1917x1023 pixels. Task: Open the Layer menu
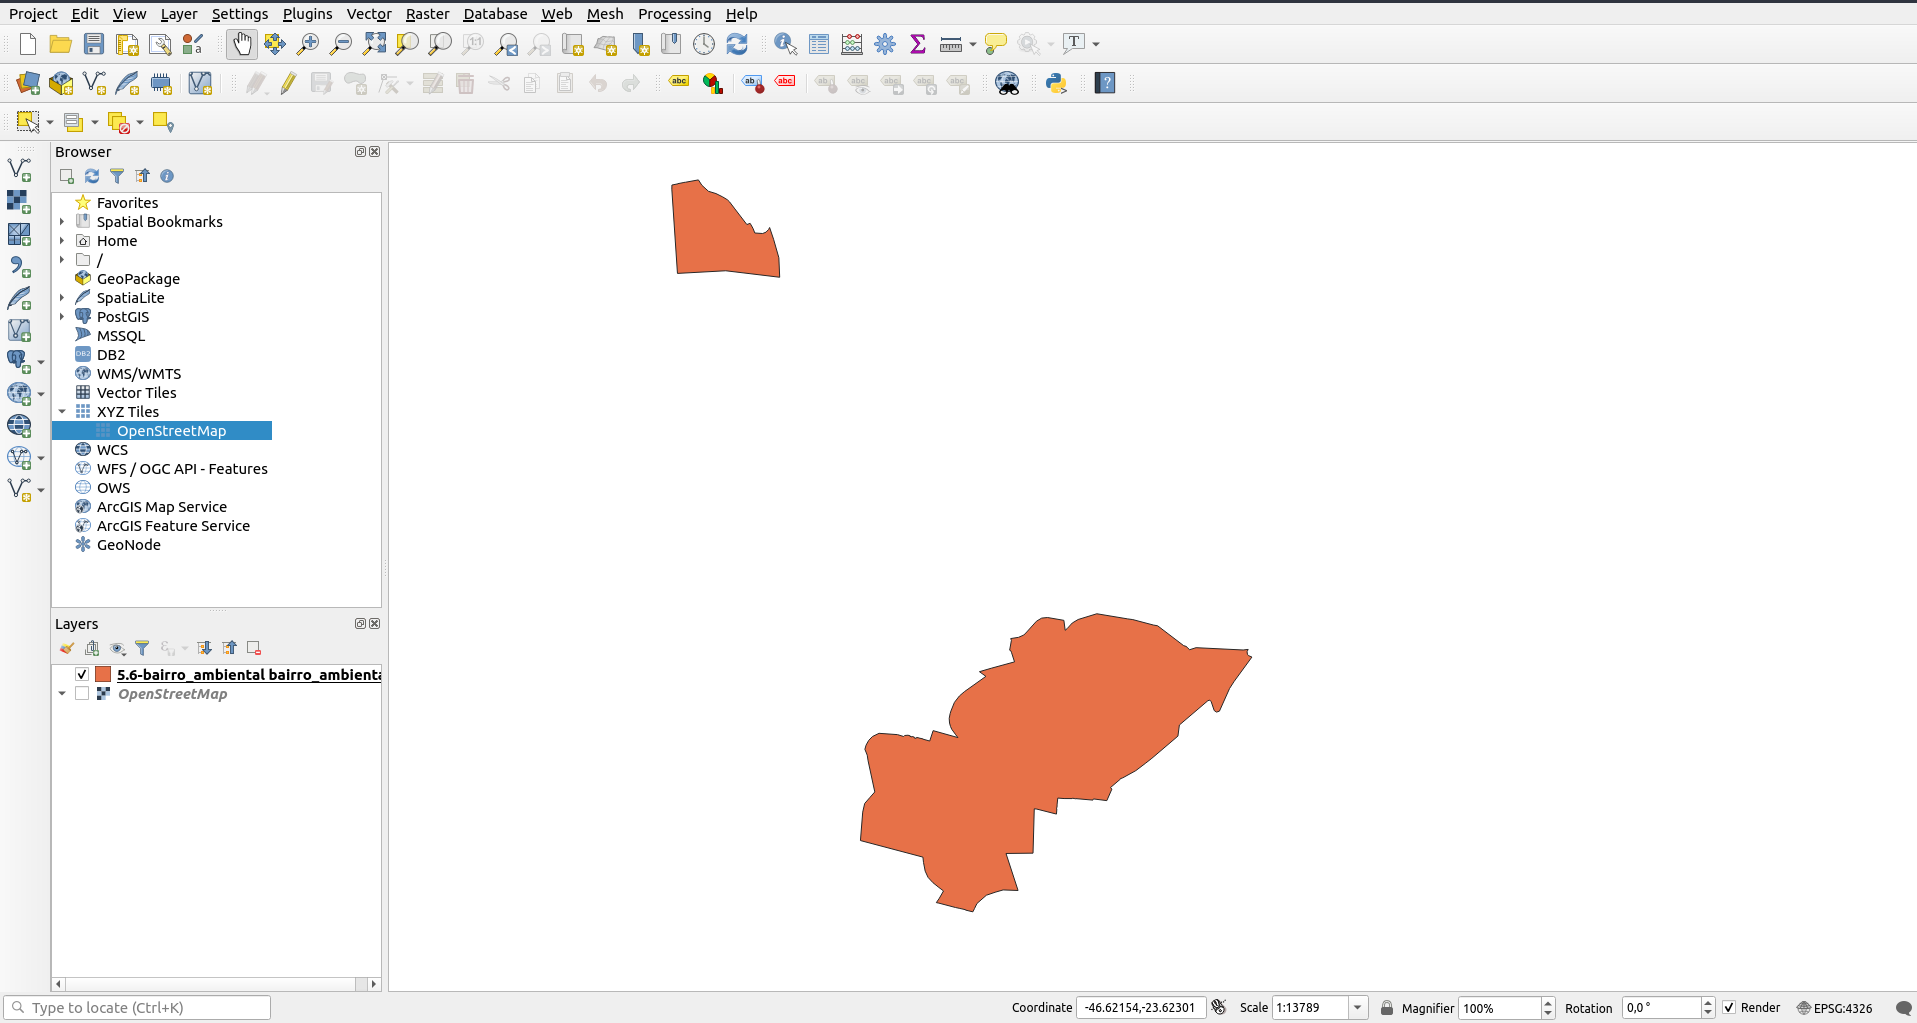tap(179, 14)
